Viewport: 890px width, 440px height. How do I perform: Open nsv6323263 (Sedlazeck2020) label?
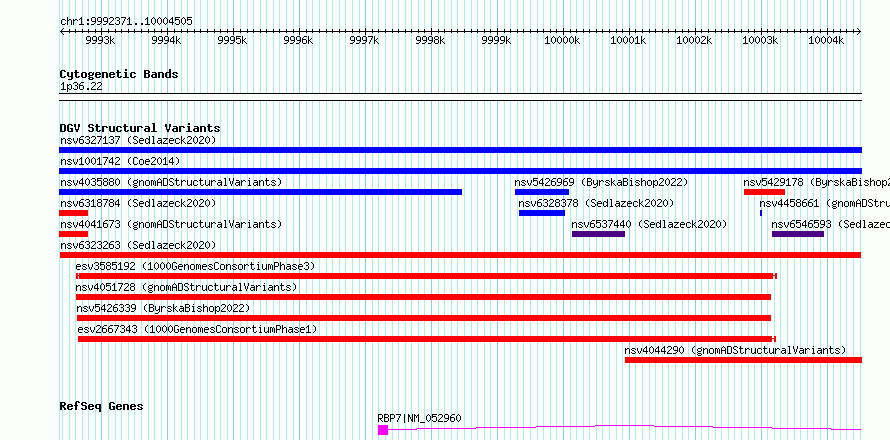(x=138, y=245)
